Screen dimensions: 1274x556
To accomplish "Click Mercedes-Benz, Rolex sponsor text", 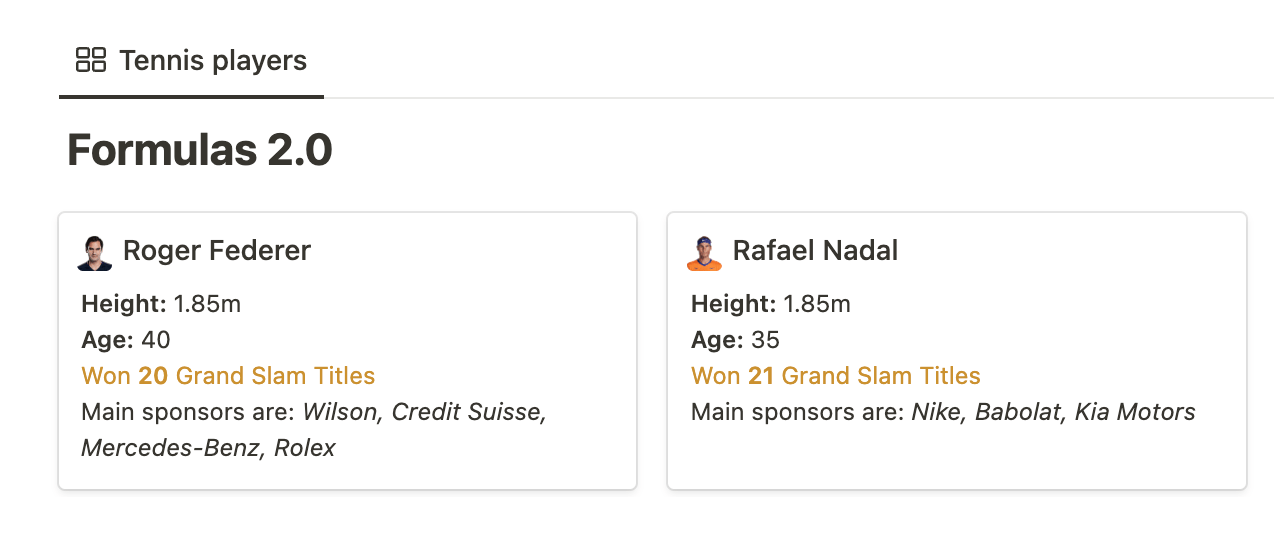I will (x=209, y=448).
